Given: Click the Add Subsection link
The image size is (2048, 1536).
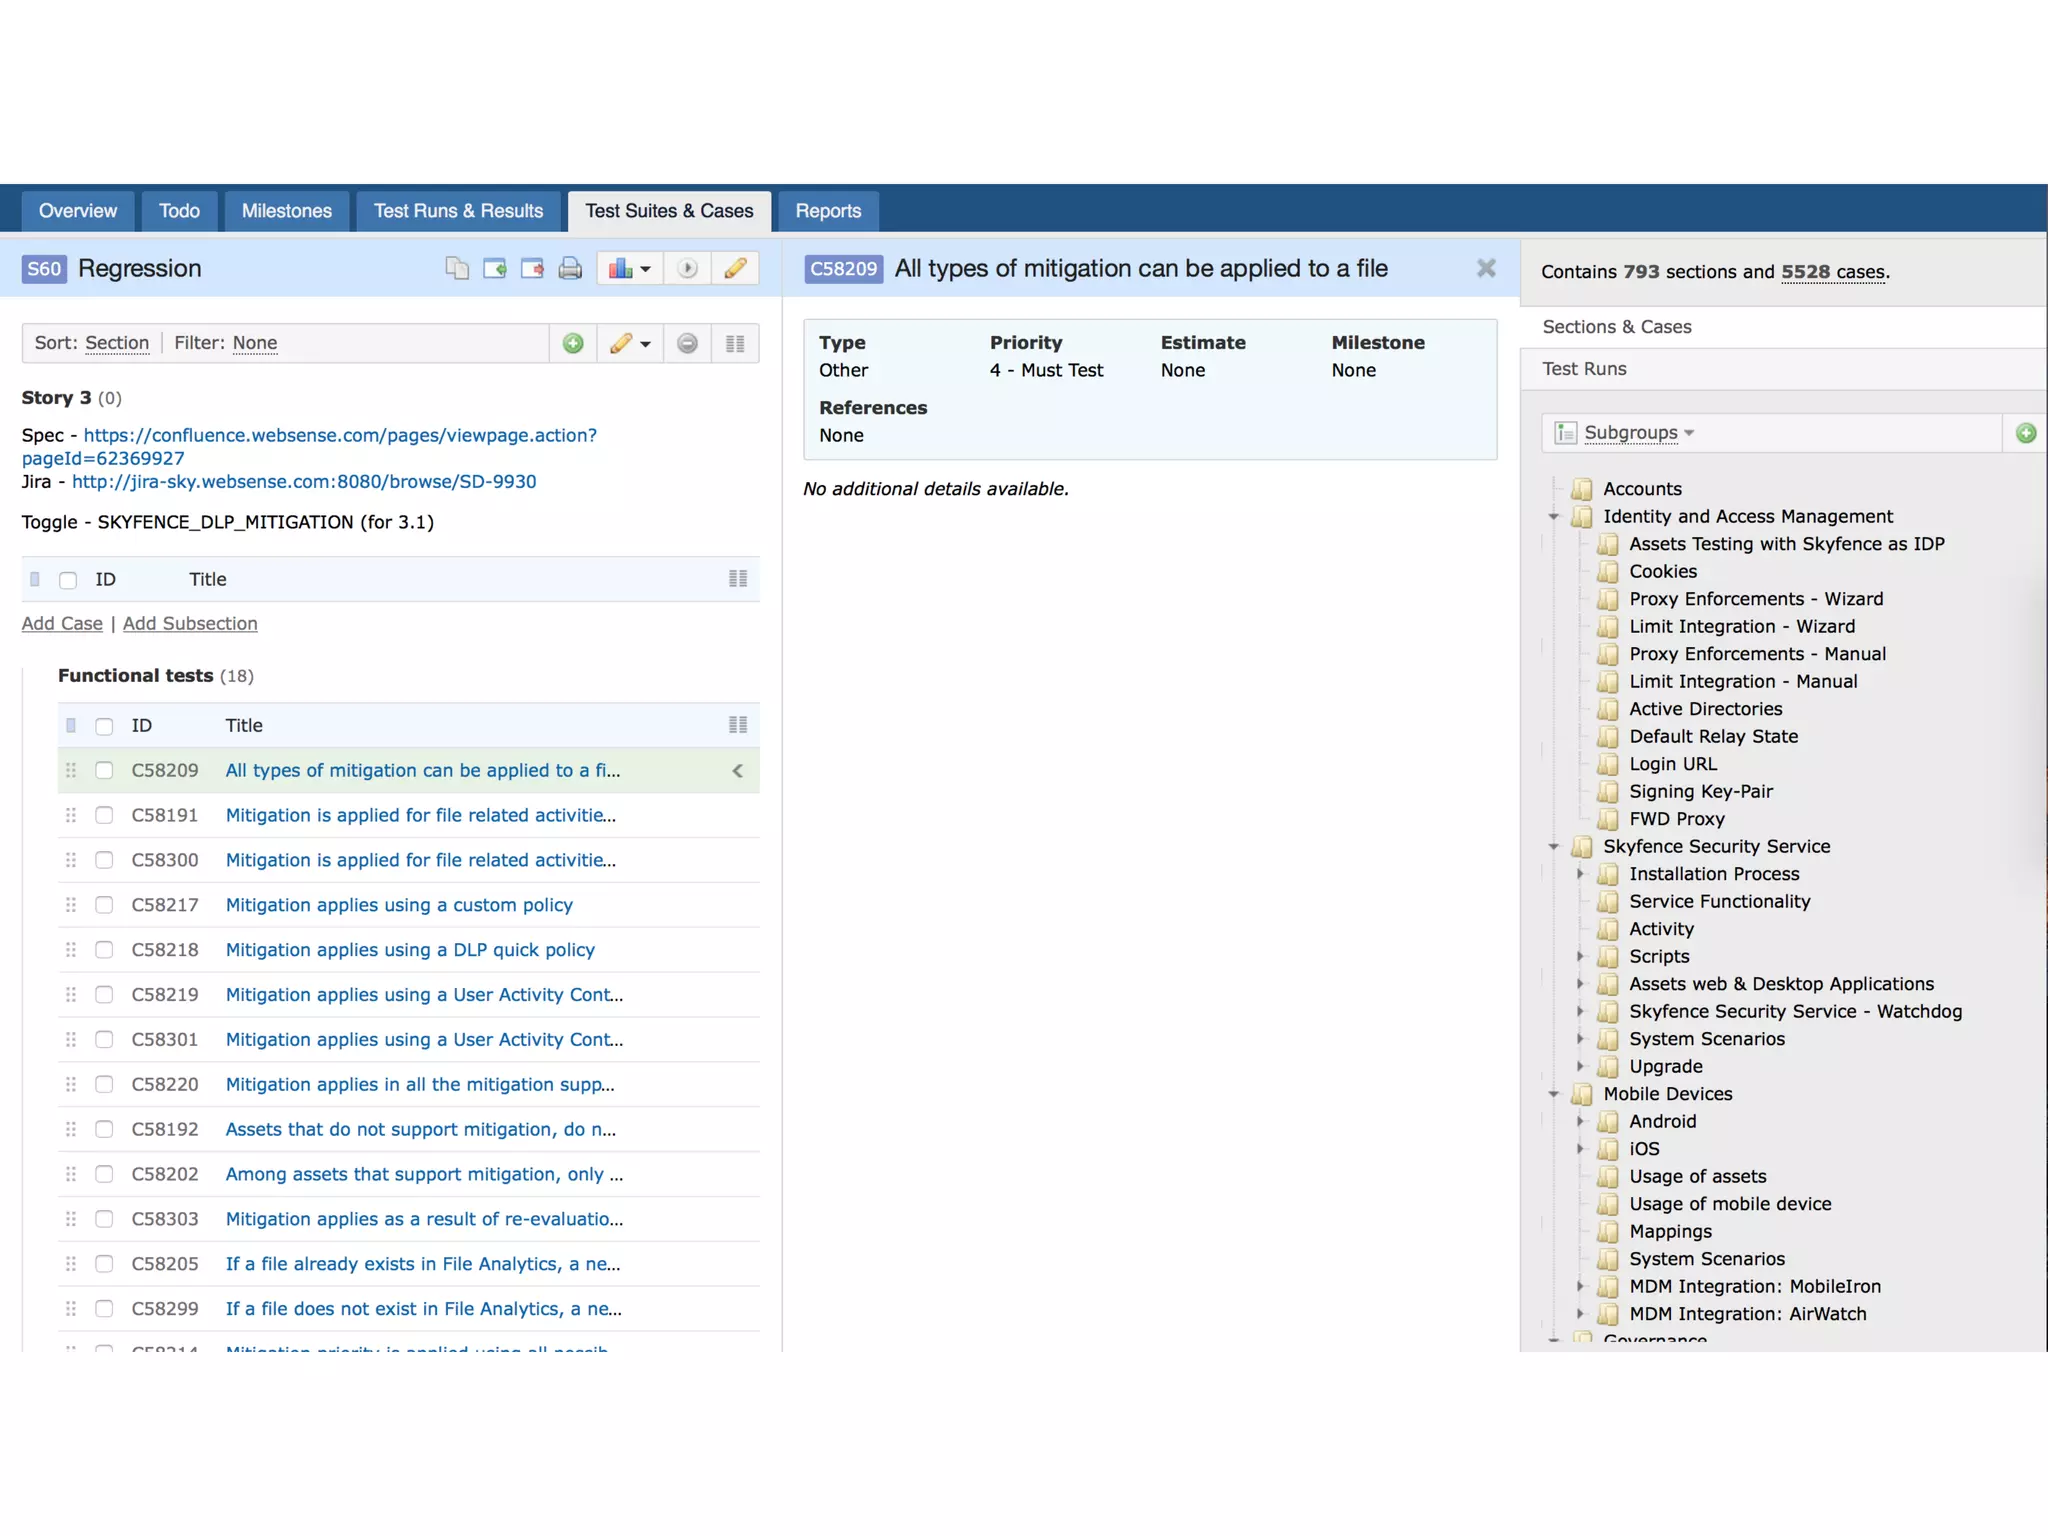Looking at the screenshot, I should pos(190,623).
